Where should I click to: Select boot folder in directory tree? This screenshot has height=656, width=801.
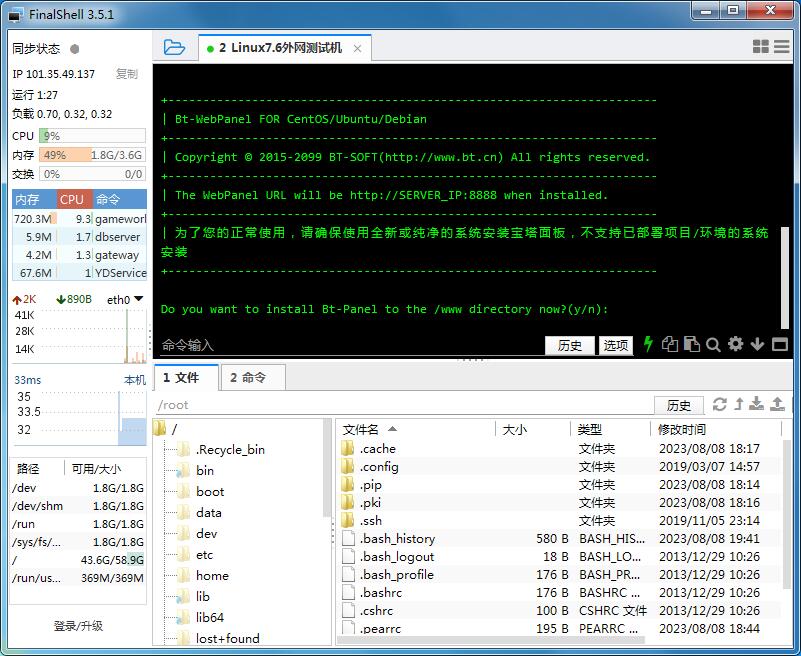pyautogui.click(x=210, y=491)
